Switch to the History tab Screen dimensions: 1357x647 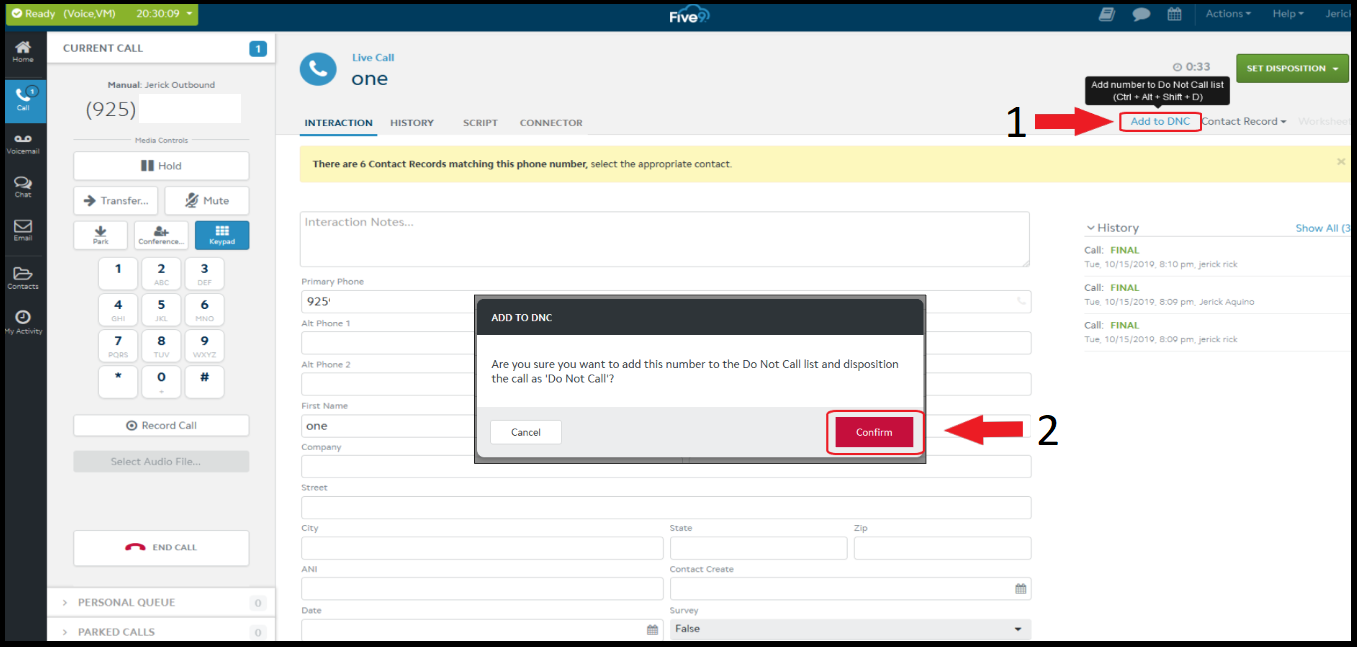(411, 123)
